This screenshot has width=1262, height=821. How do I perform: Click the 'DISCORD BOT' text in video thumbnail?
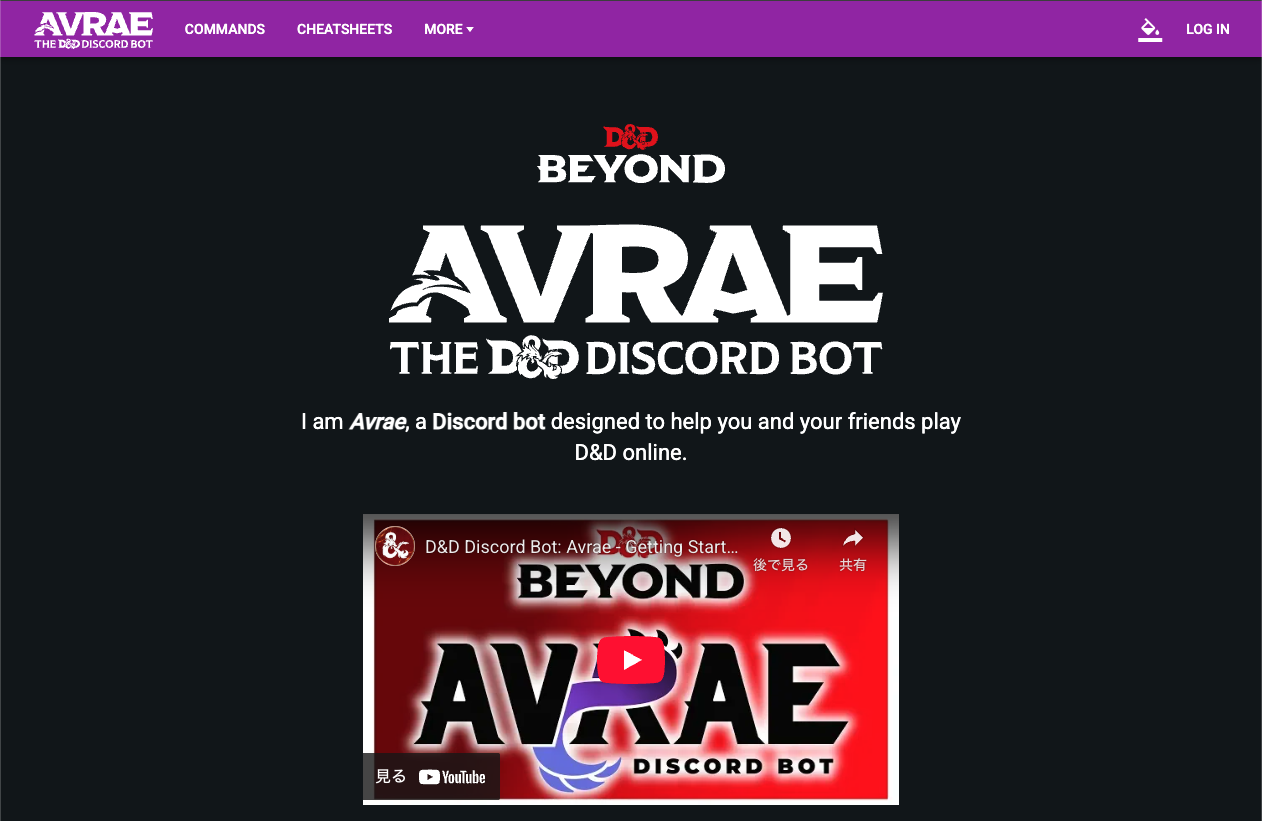click(734, 767)
